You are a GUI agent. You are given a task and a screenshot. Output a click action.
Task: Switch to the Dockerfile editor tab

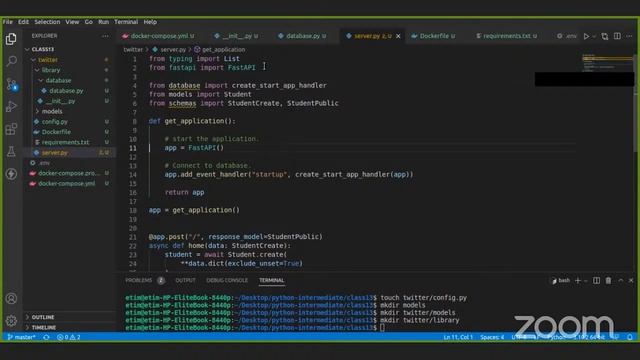click(433, 36)
